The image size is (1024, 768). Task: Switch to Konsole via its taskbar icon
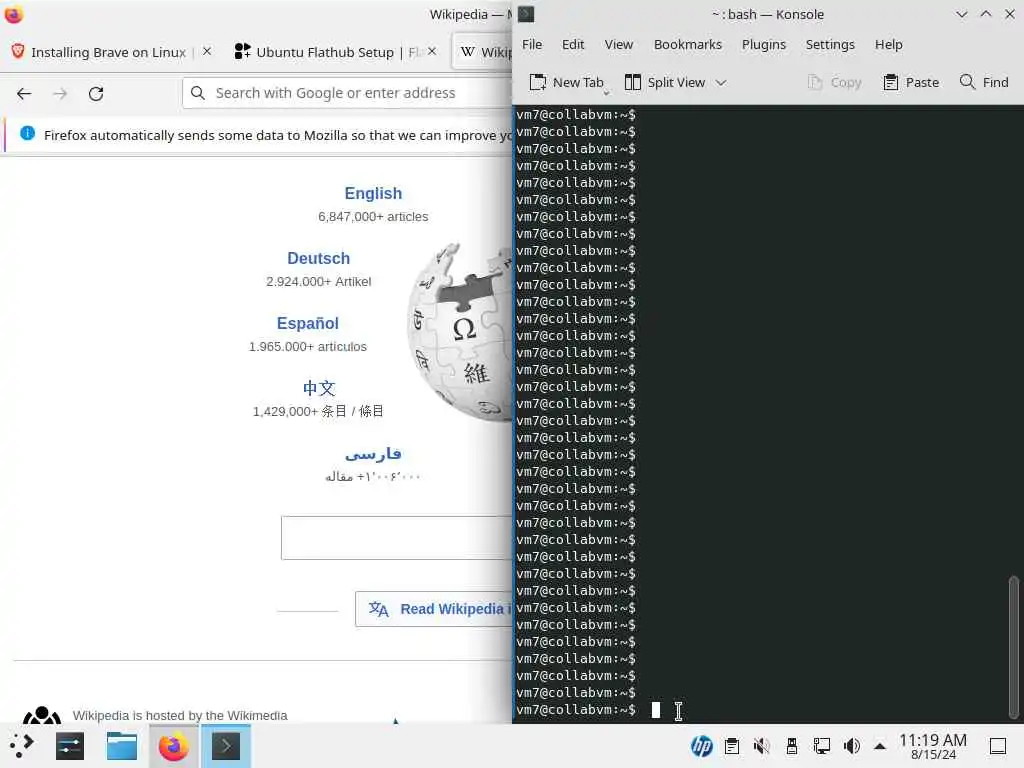coord(225,746)
